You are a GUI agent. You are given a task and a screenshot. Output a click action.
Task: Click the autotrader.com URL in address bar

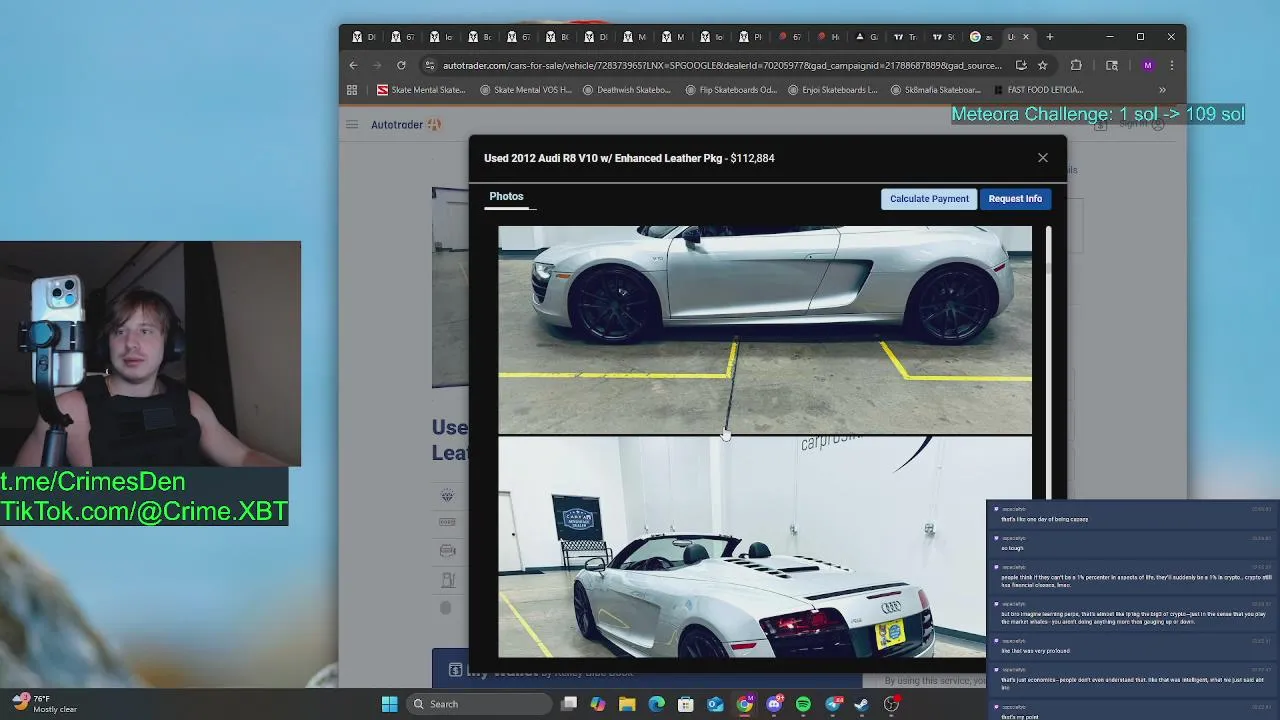click(722, 65)
